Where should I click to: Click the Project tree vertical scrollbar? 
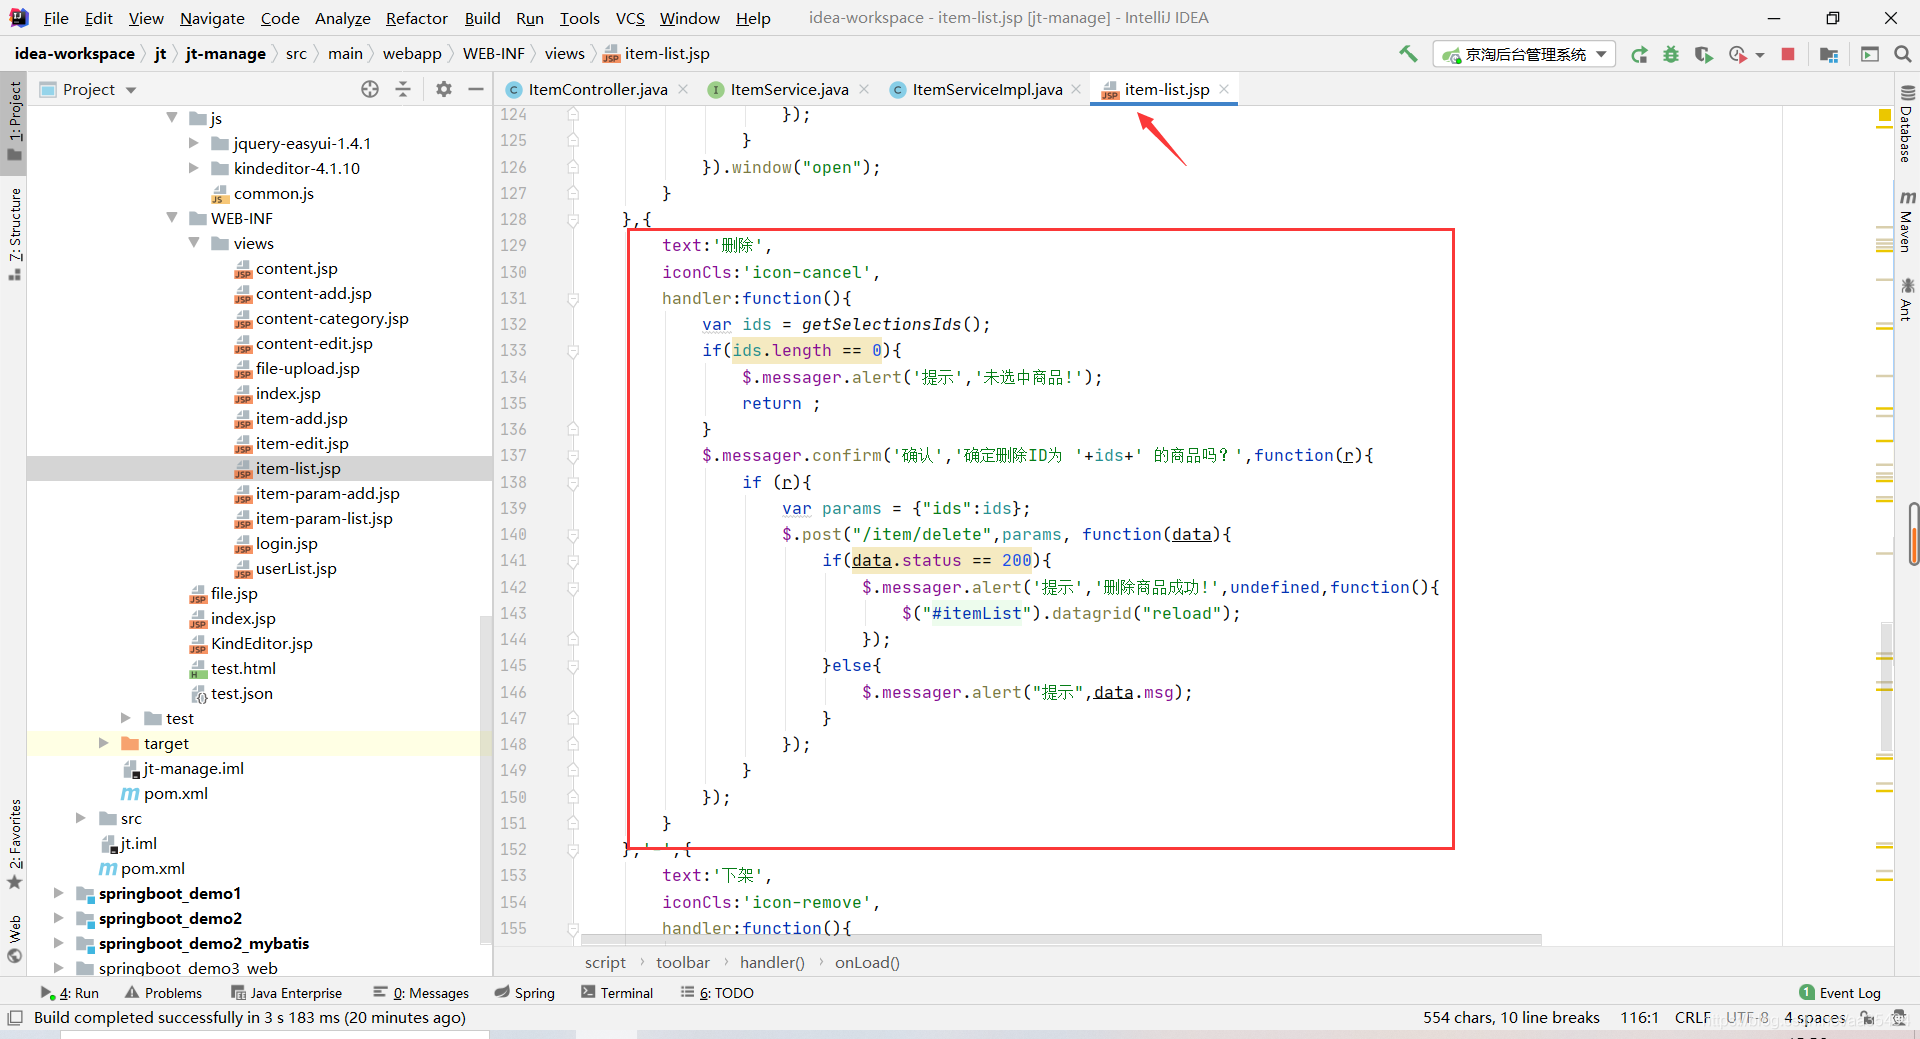tap(486, 780)
